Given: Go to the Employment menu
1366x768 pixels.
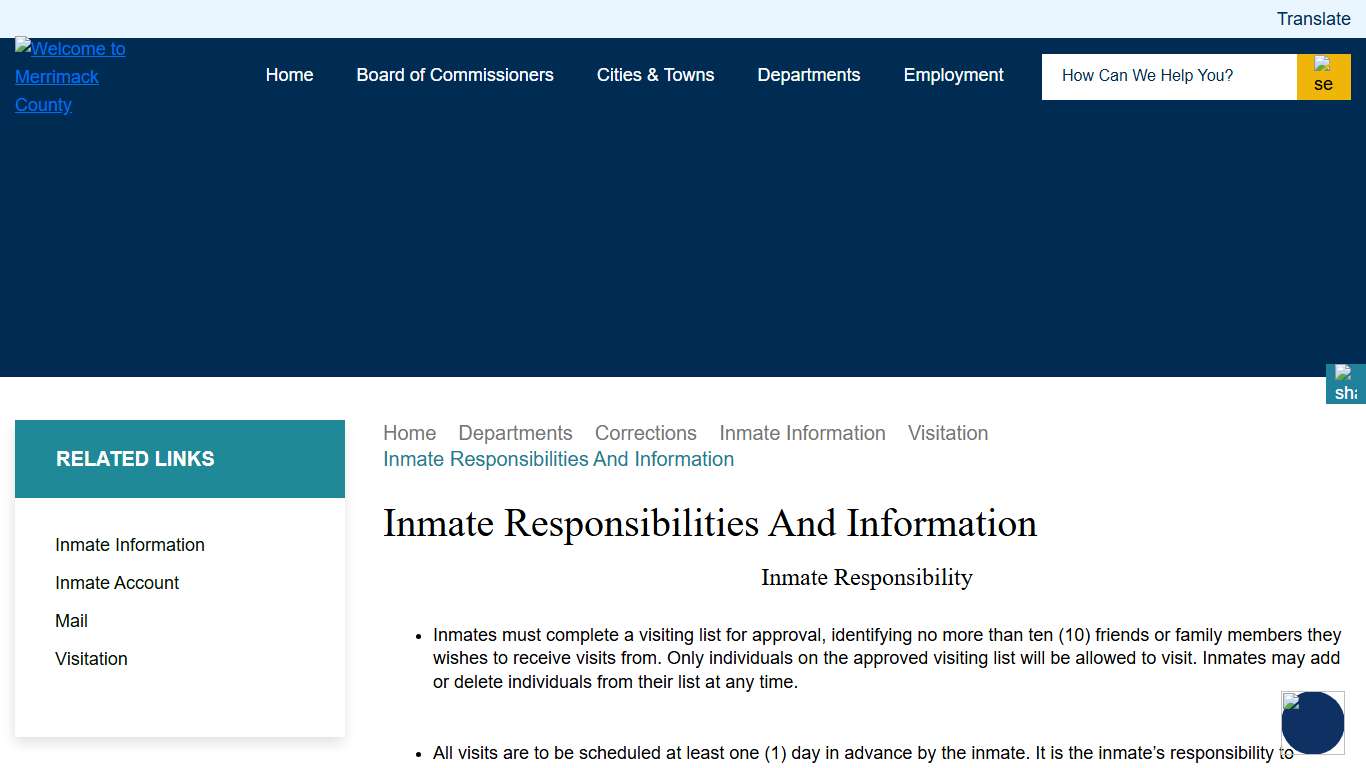Looking at the screenshot, I should point(953,75).
